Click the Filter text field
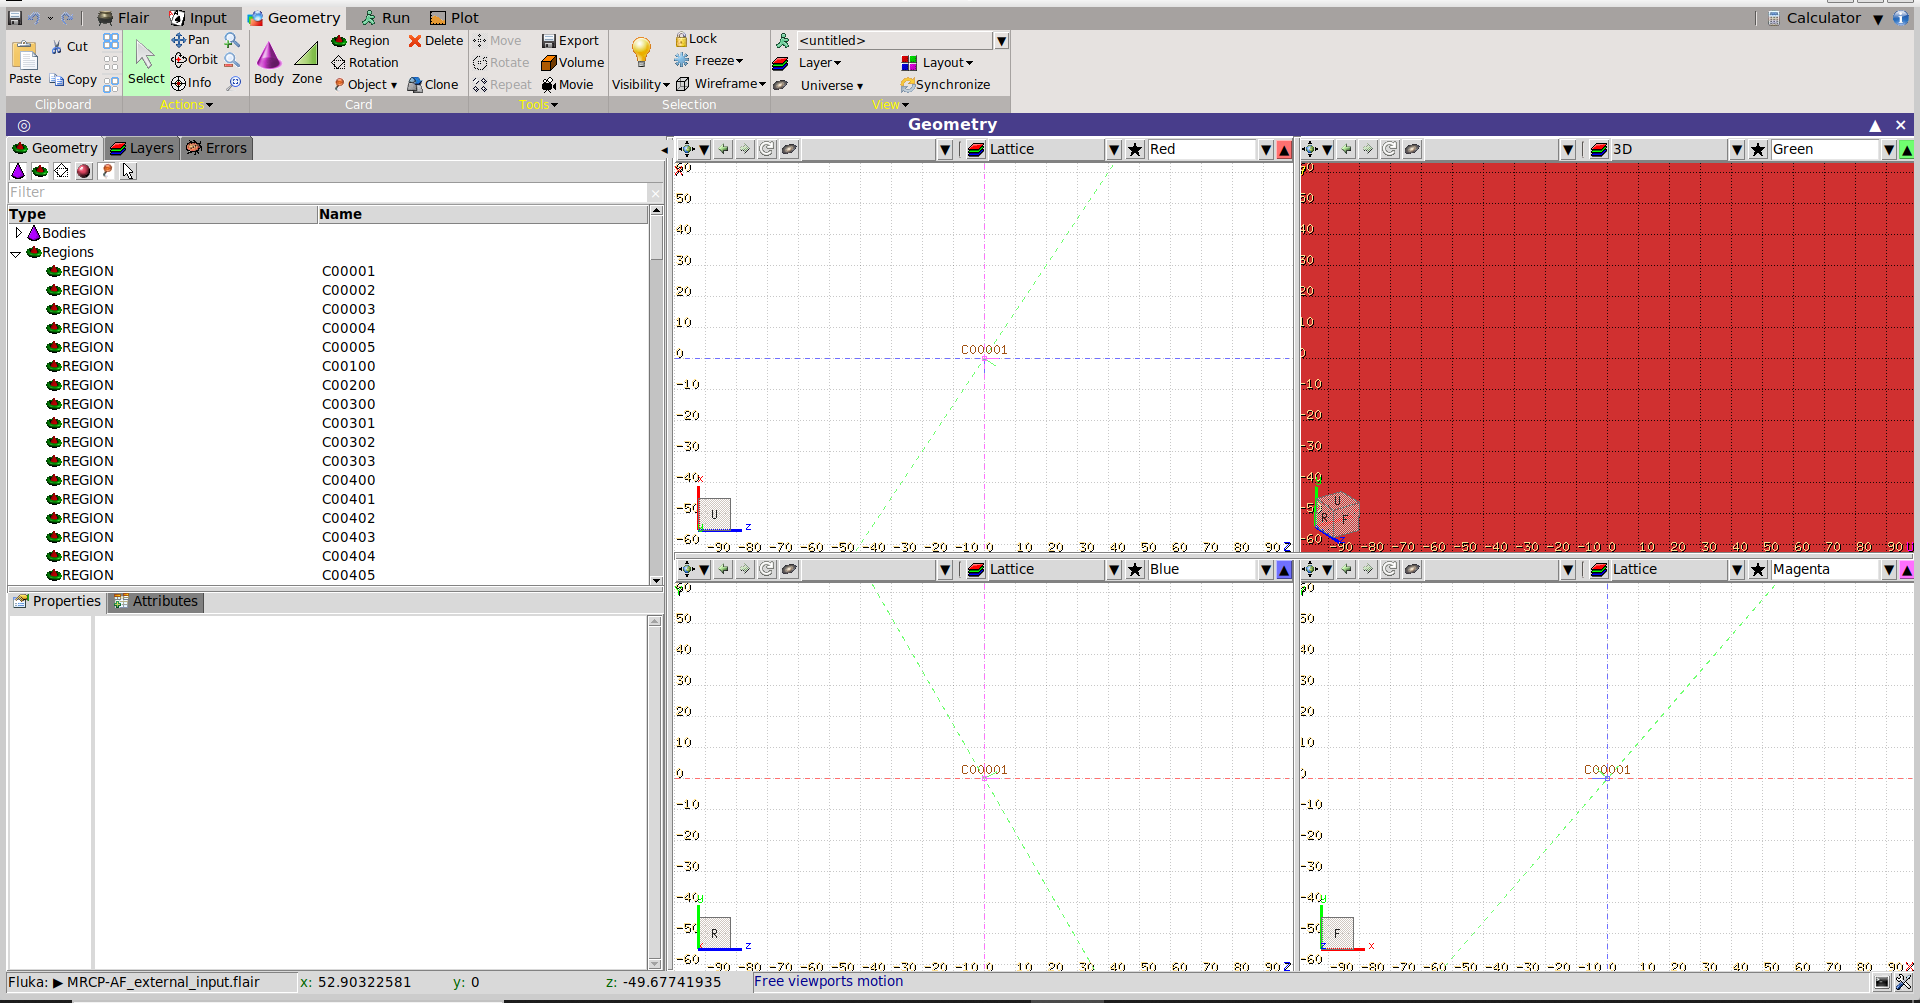 pyautogui.click(x=328, y=192)
